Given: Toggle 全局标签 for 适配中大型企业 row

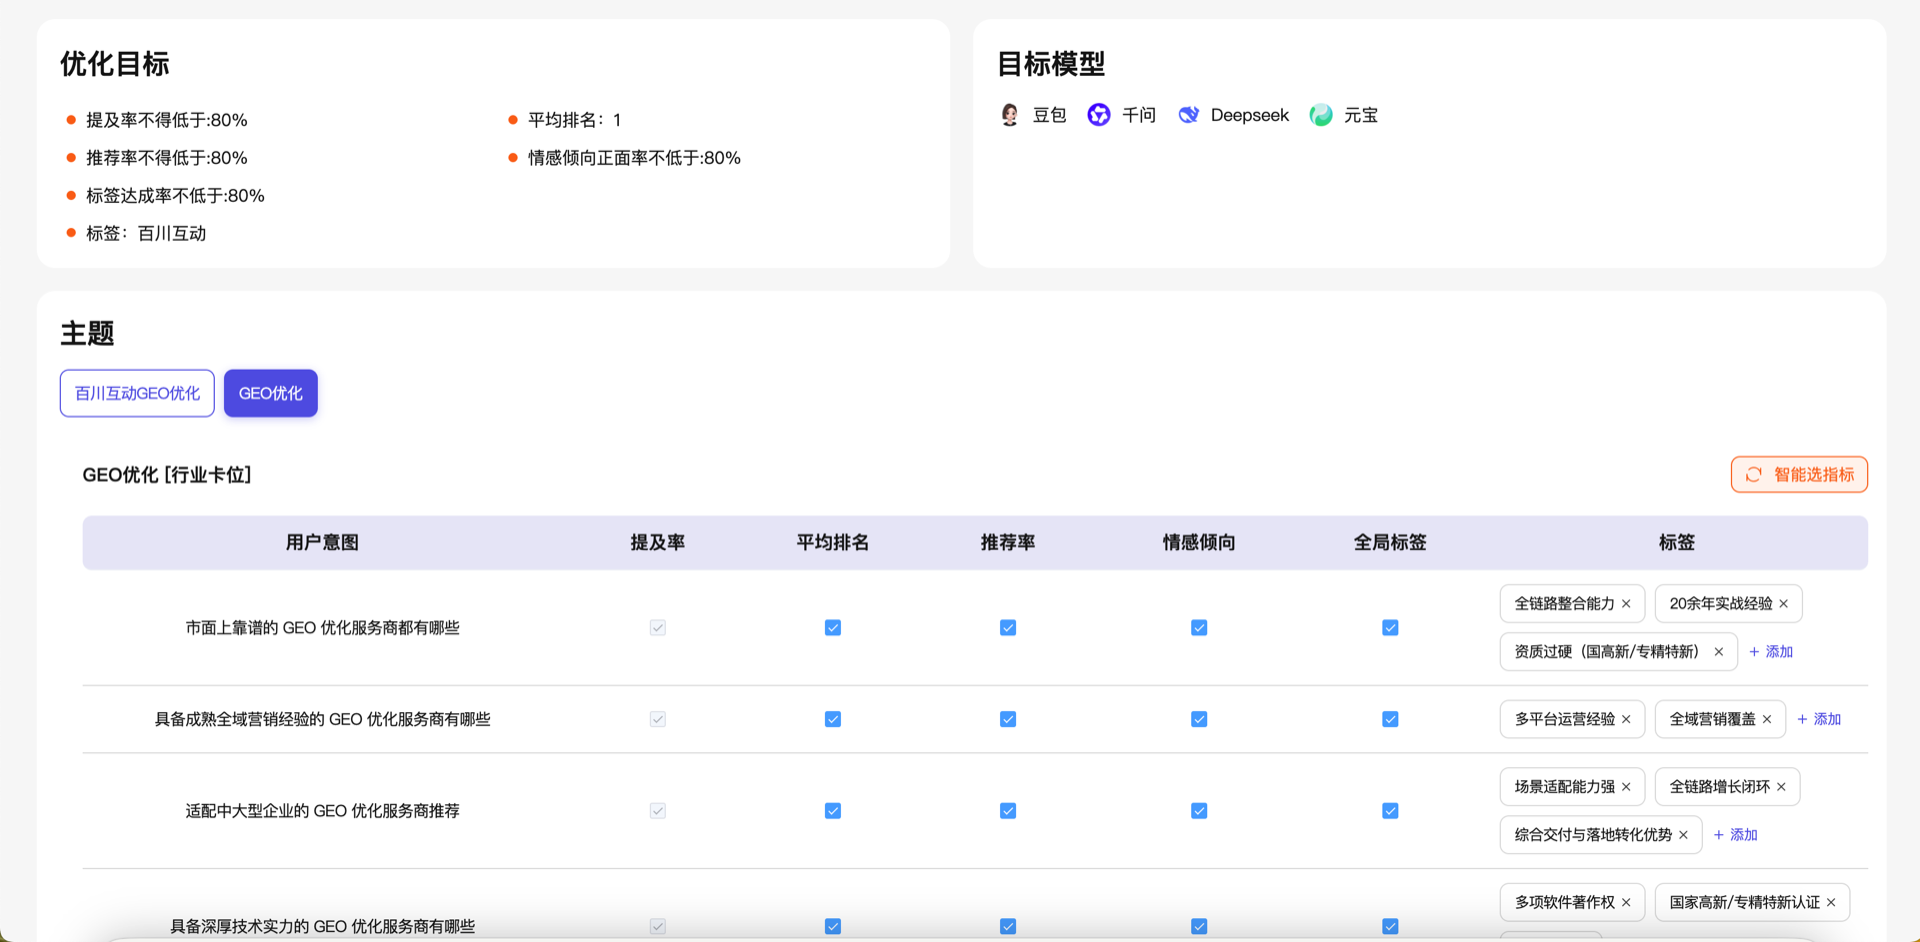Looking at the screenshot, I should tap(1390, 811).
